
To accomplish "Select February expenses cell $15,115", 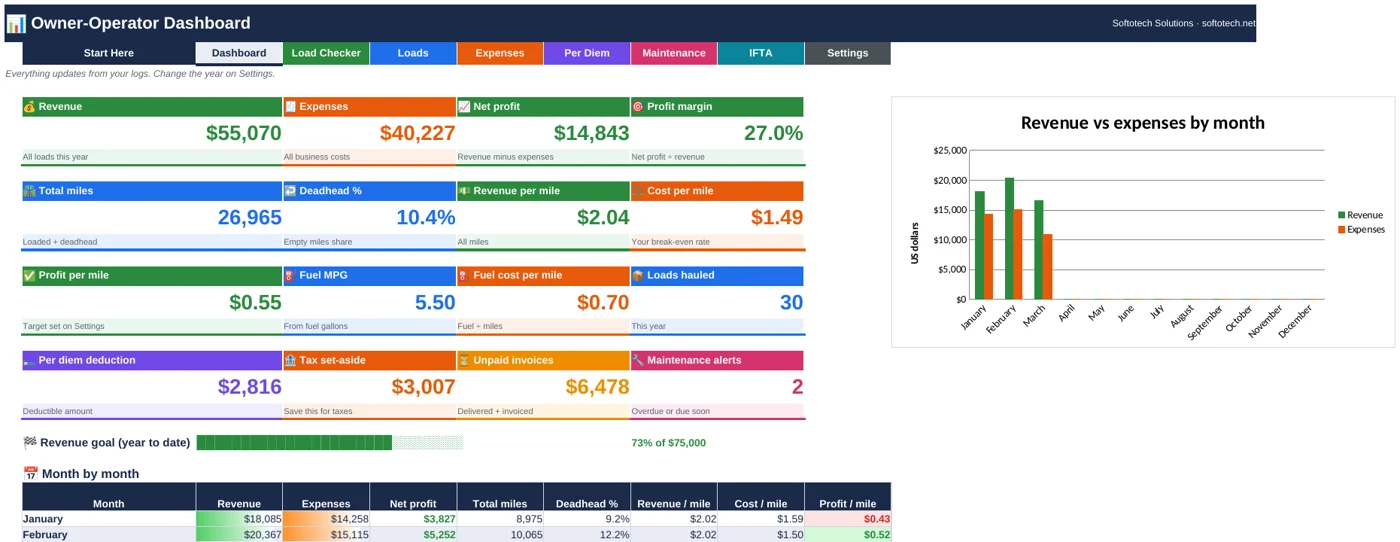I will [326, 535].
